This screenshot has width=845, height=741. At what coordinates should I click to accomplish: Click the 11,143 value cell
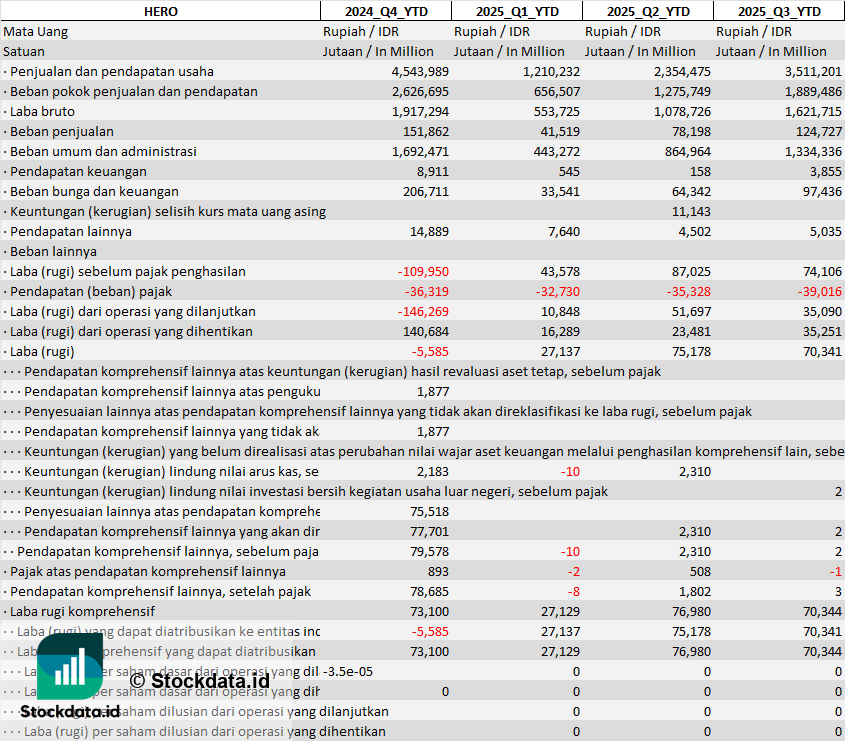point(691,211)
